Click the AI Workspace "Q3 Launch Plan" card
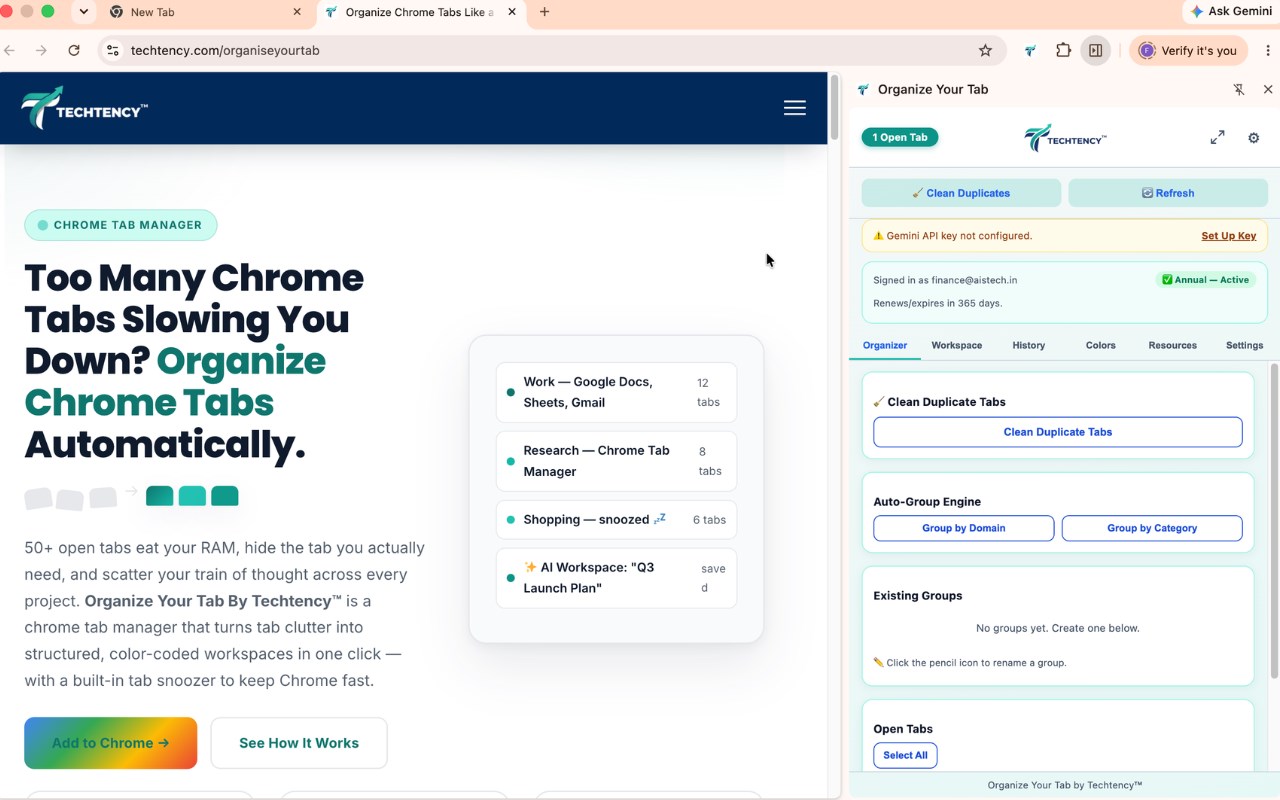Viewport: 1280px width, 800px height. point(616,578)
